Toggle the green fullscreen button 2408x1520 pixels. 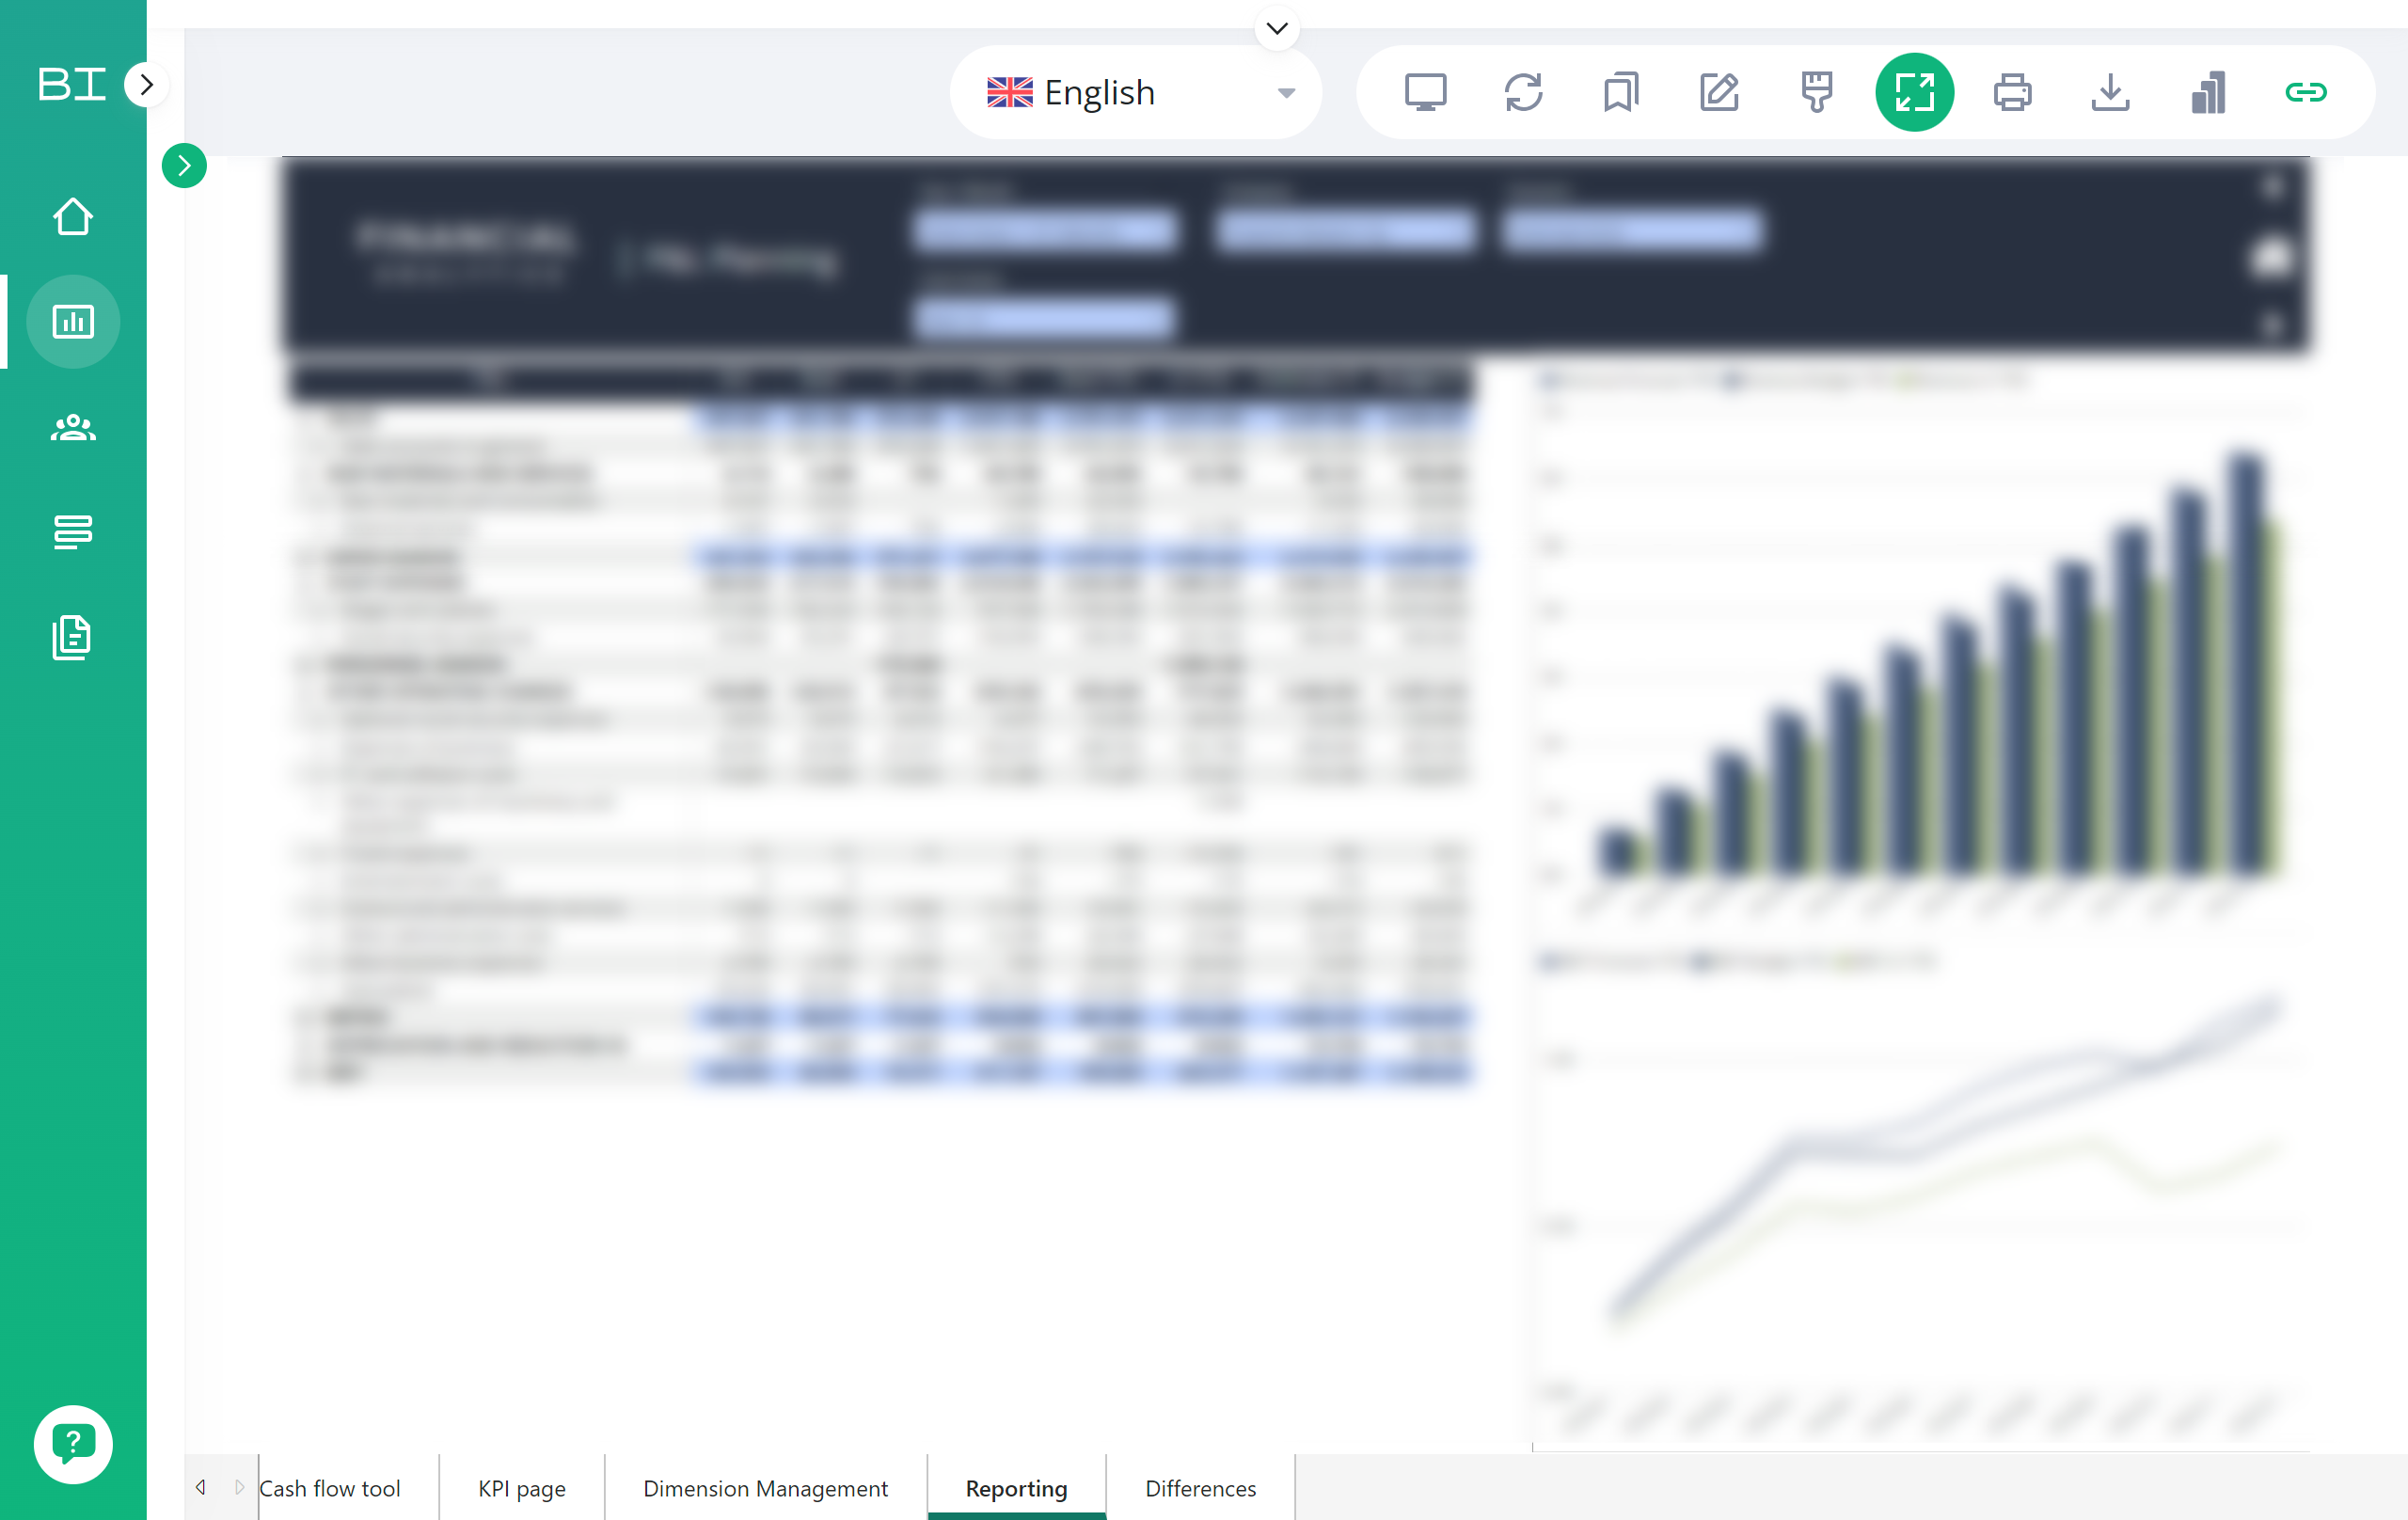coord(1914,92)
